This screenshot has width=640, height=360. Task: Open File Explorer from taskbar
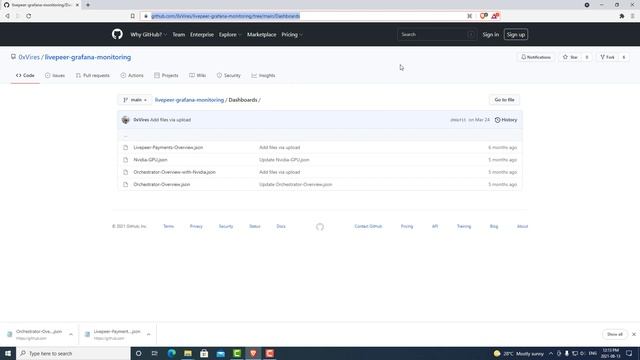(188, 353)
